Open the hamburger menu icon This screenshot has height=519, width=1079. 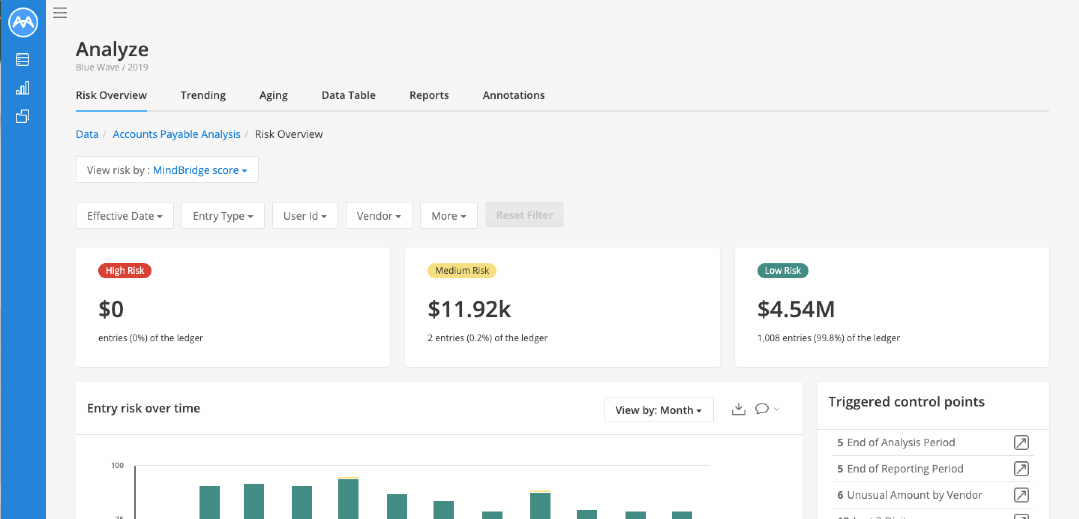click(x=60, y=12)
